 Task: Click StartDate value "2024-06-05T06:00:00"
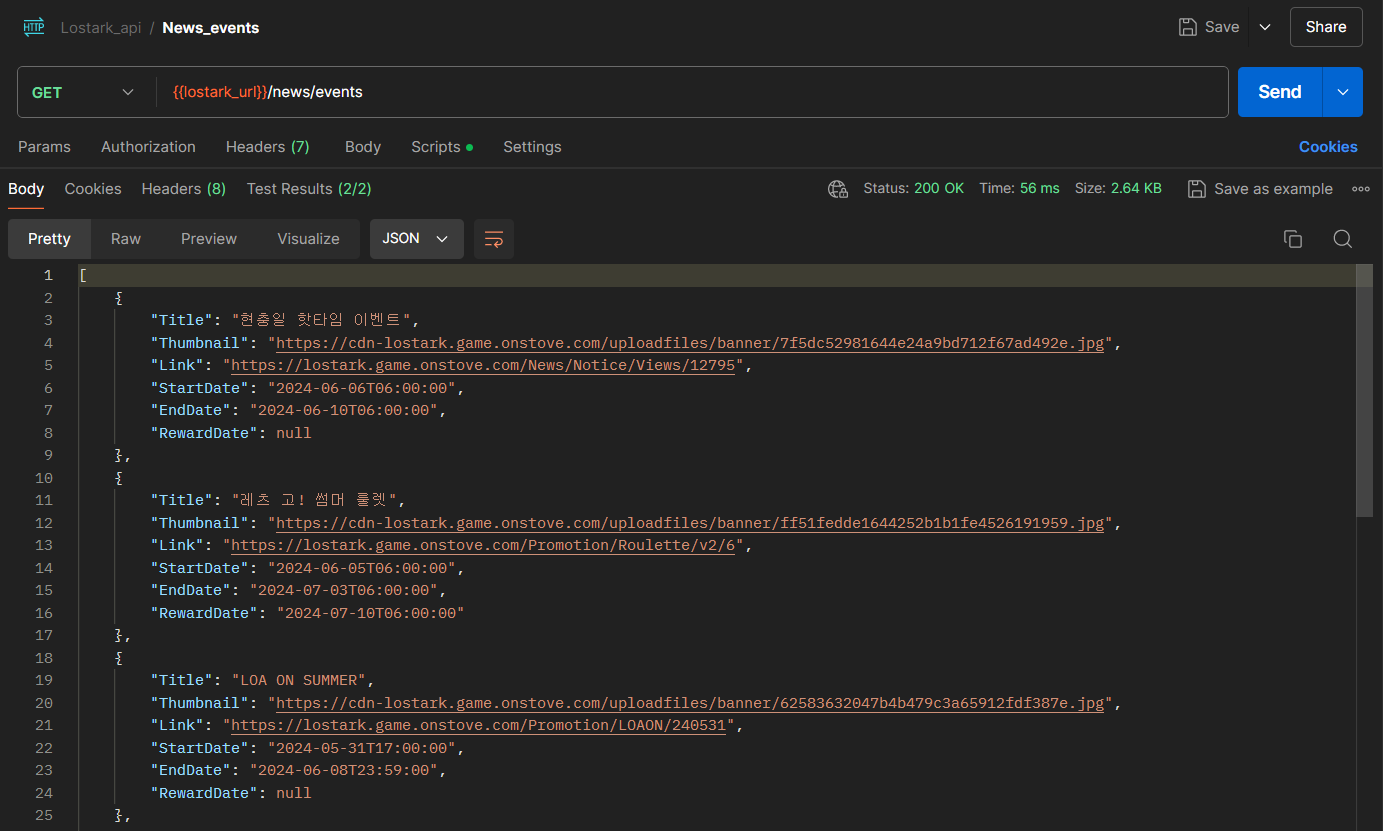tap(361, 568)
